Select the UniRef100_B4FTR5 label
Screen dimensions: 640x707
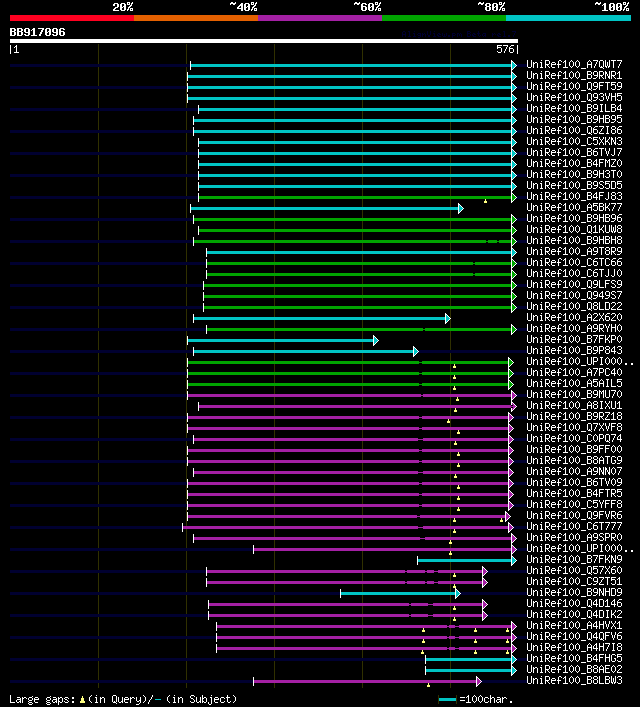pyautogui.click(x=574, y=493)
